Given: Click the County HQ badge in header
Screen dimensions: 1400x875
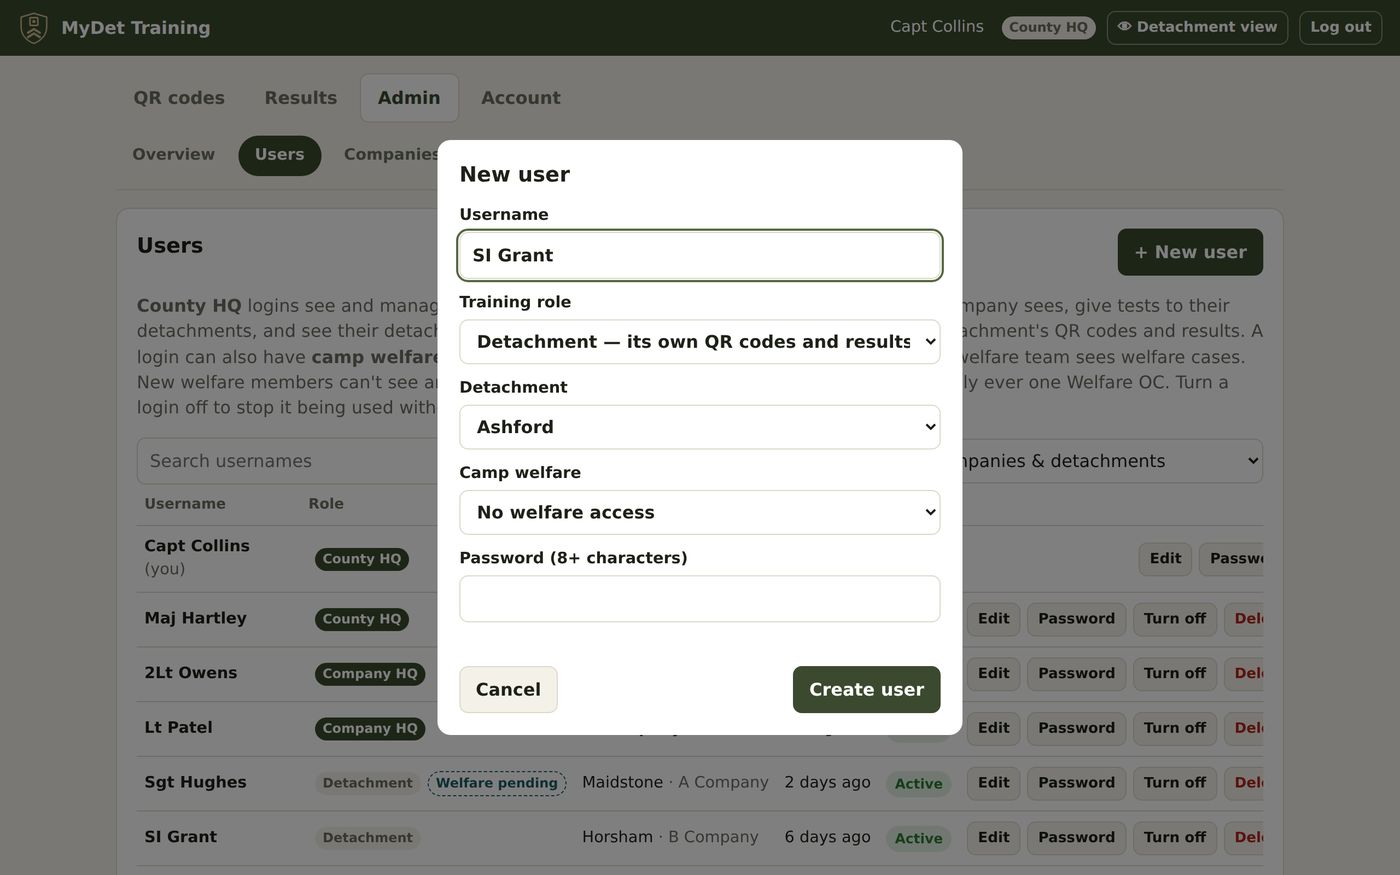Looking at the screenshot, I should pyautogui.click(x=1048, y=28).
